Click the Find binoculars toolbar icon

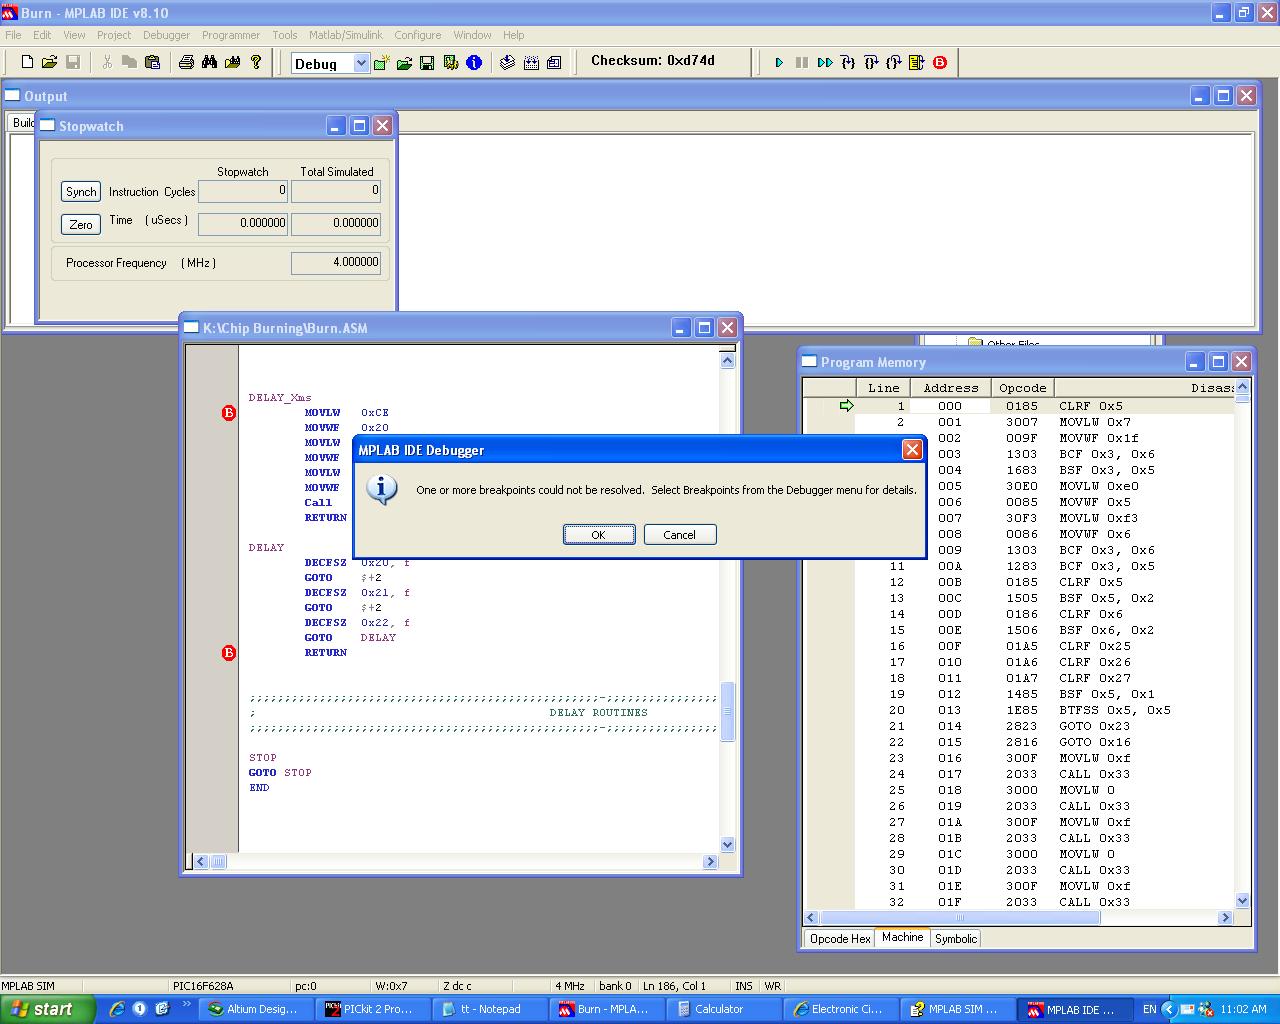[x=209, y=62]
